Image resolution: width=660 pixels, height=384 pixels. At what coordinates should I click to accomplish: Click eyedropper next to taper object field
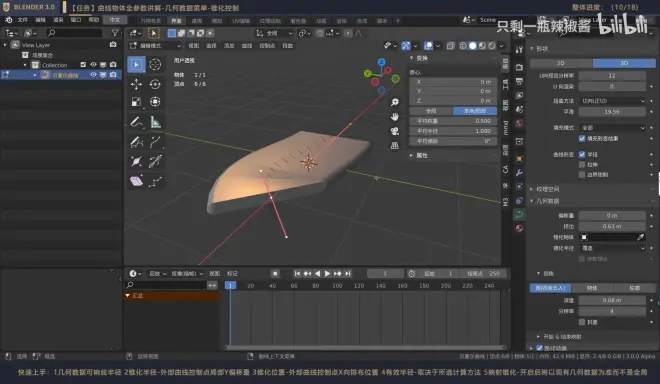click(x=640, y=237)
